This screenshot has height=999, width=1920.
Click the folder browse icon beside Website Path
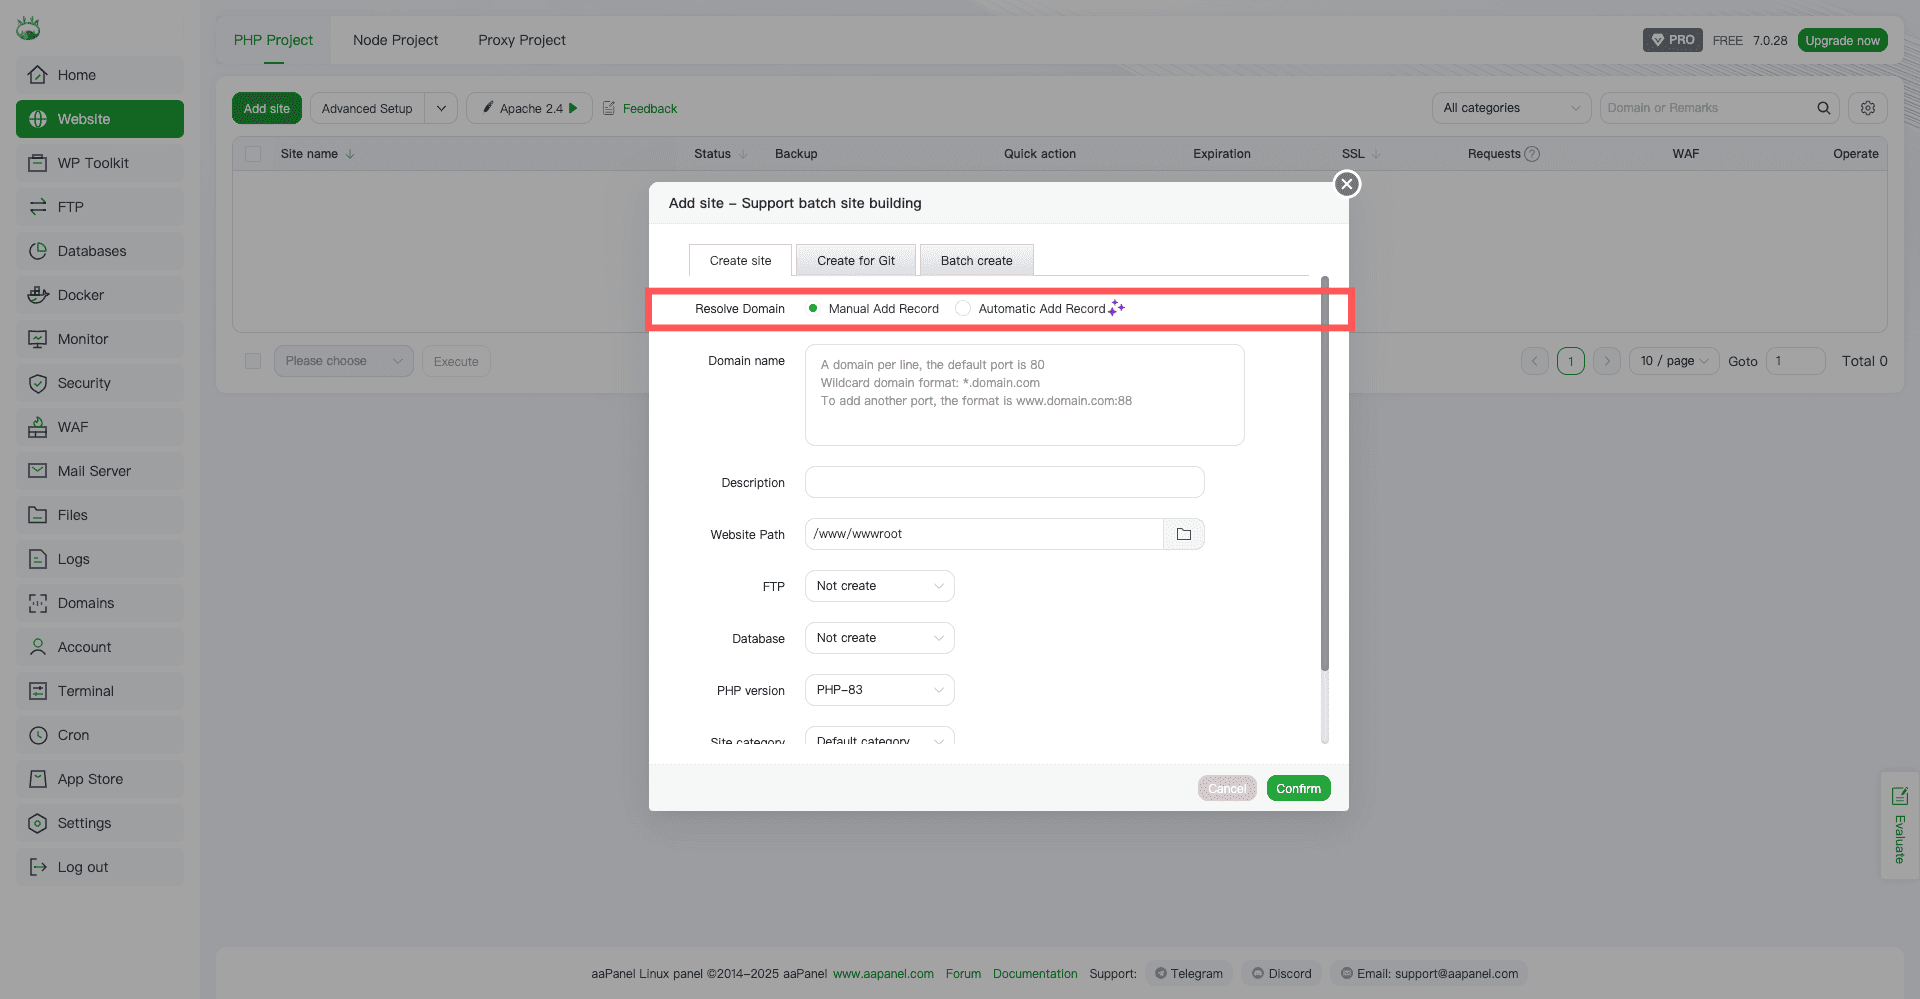click(x=1184, y=534)
